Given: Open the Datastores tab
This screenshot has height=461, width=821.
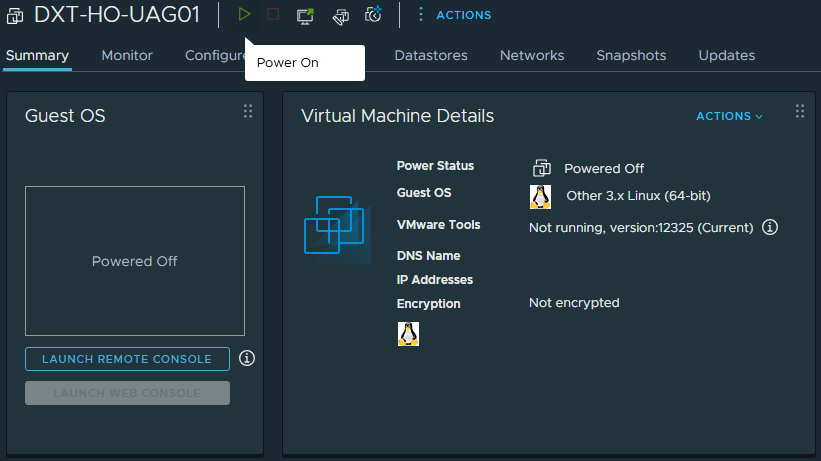Looking at the screenshot, I should pyautogui.click(x=430, y=56).
